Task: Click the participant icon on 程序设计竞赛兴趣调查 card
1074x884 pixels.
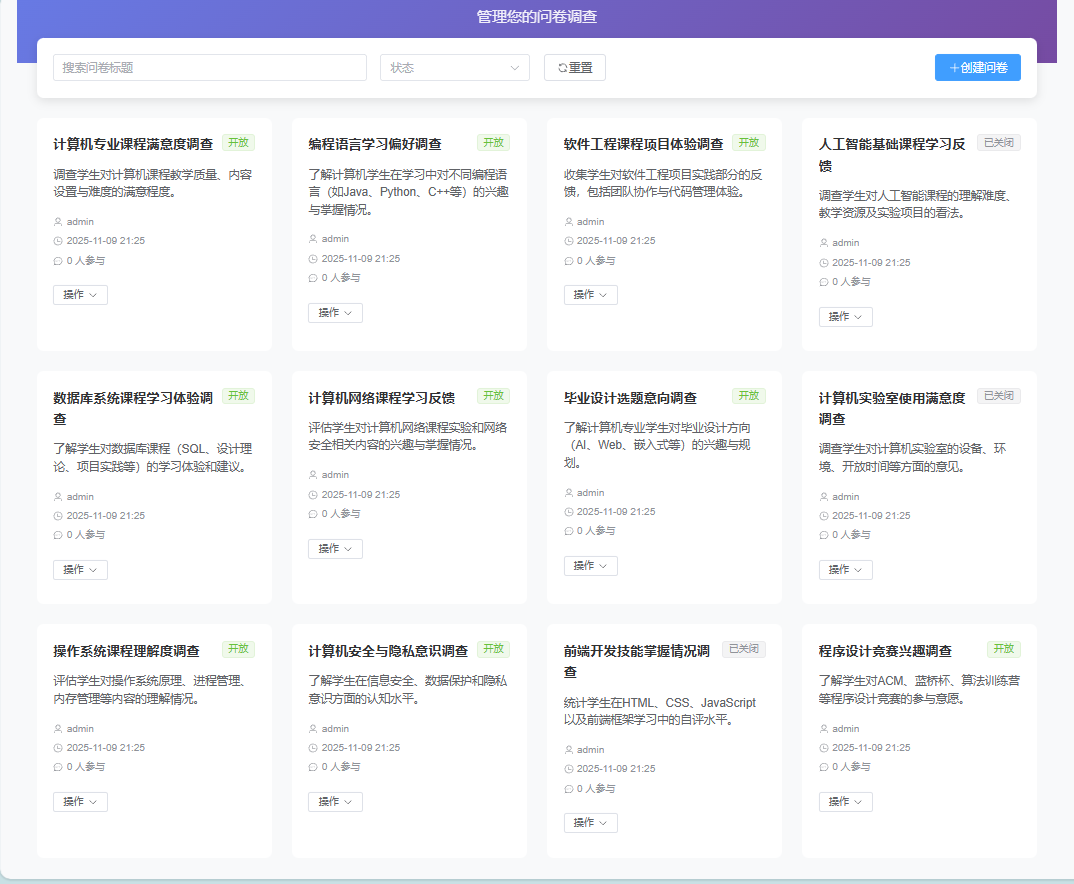Action: tap(824, 767)
